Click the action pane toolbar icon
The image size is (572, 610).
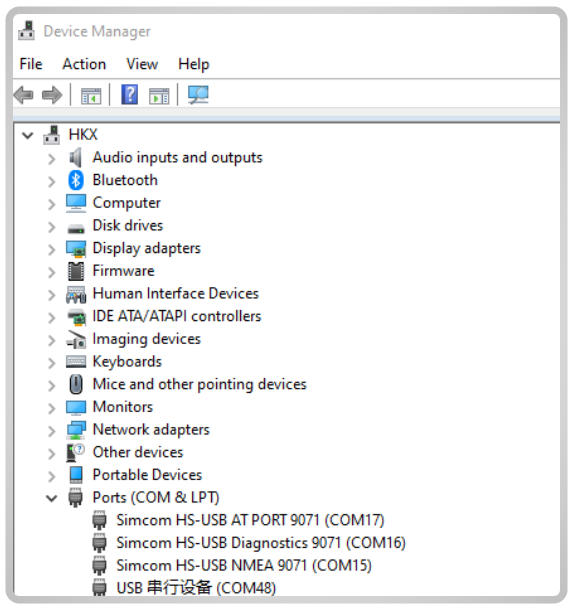159,96
